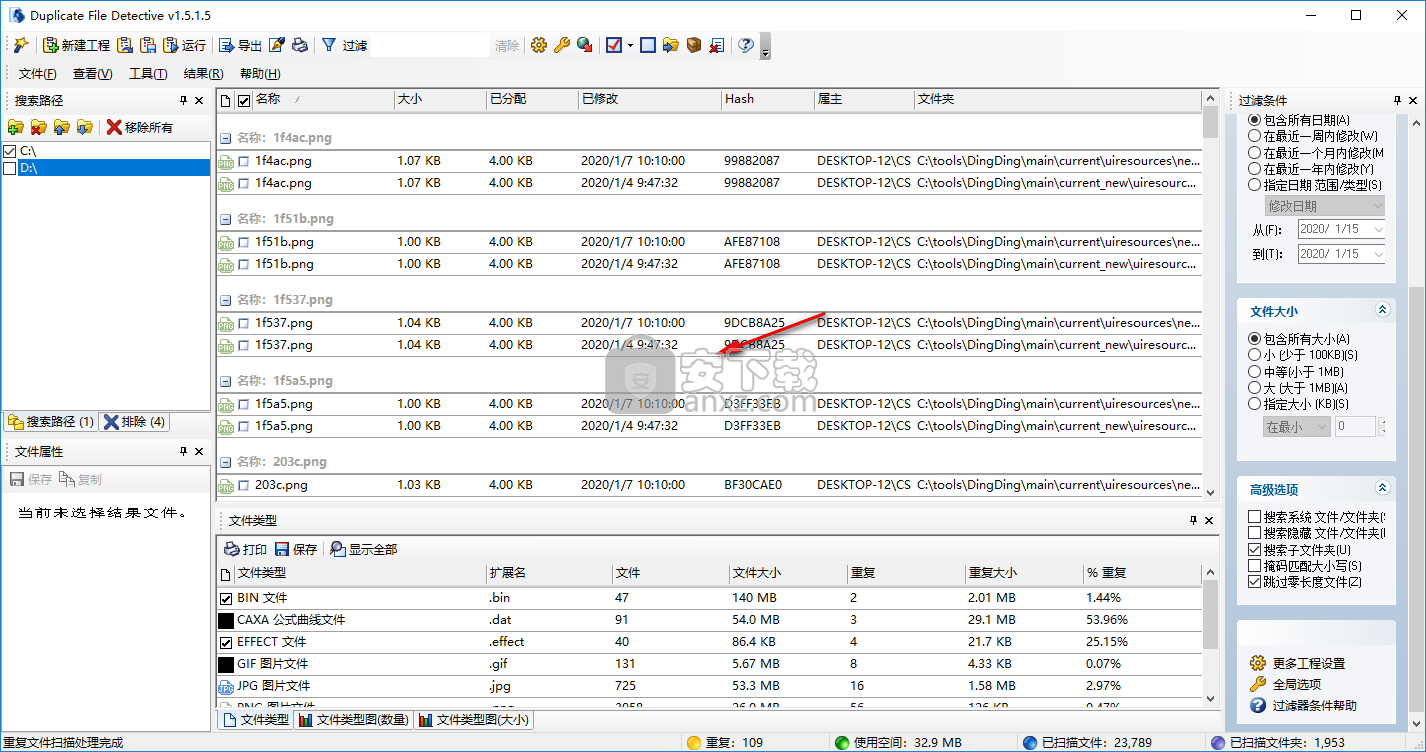Viewport: 1426px width, 752px height.
Task: Open the 查看(V) menu
Action: click(93, 74)
